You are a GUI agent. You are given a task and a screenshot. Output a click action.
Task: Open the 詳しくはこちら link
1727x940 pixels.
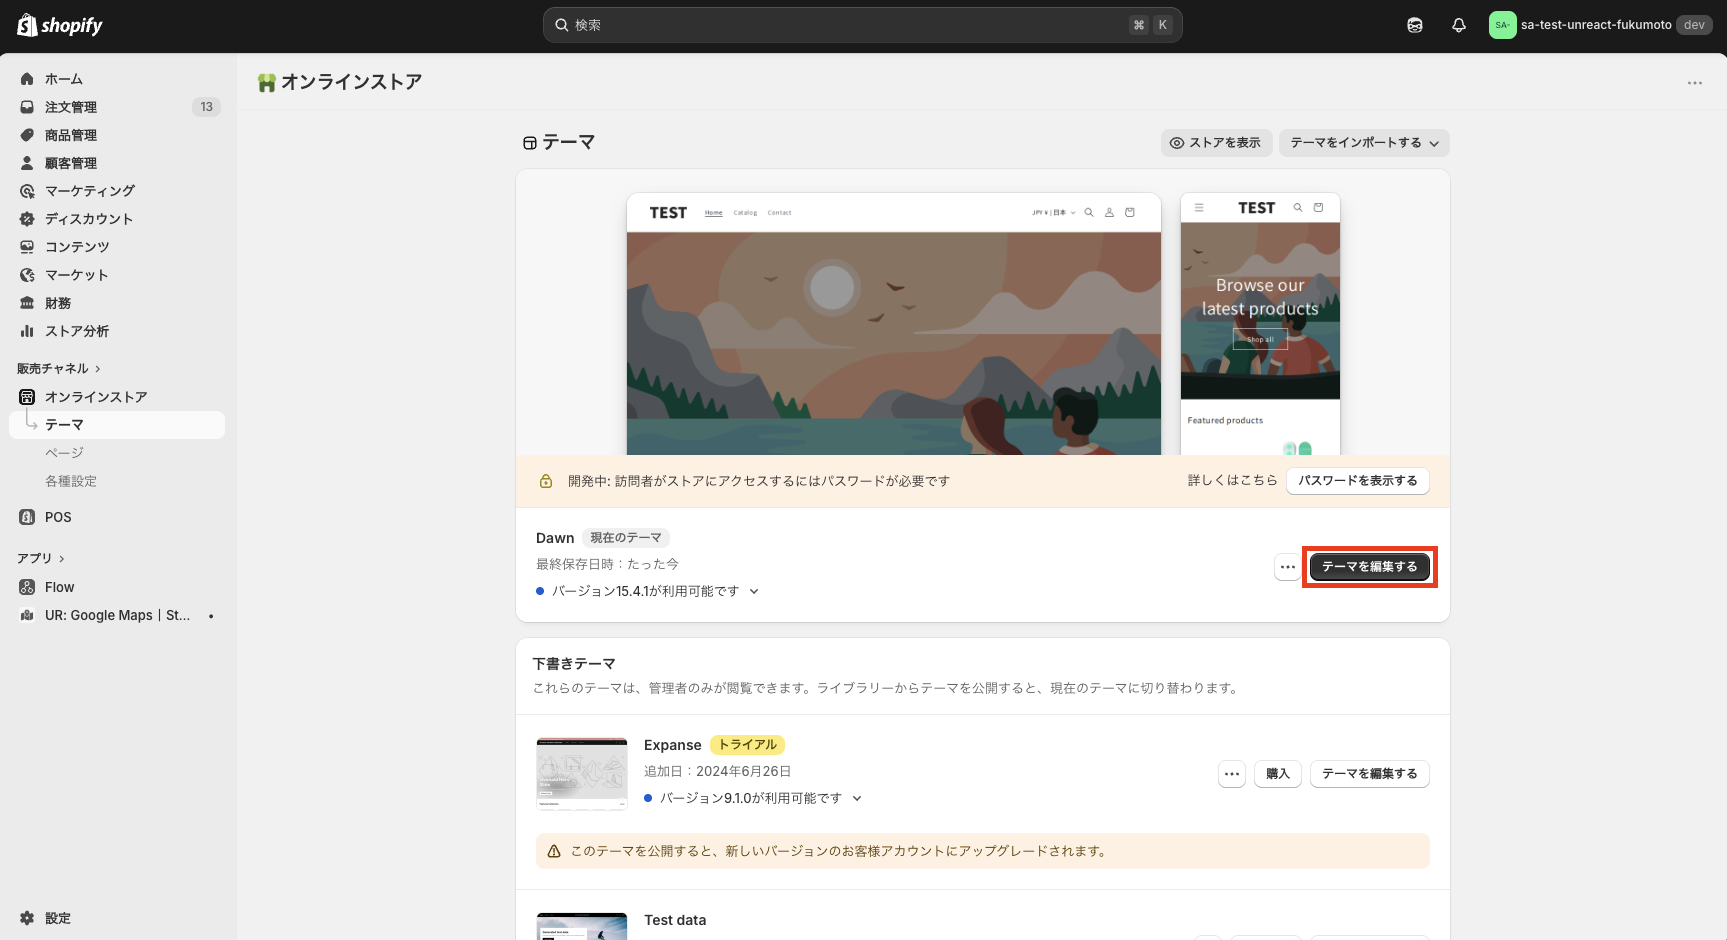pos(1233,481)
